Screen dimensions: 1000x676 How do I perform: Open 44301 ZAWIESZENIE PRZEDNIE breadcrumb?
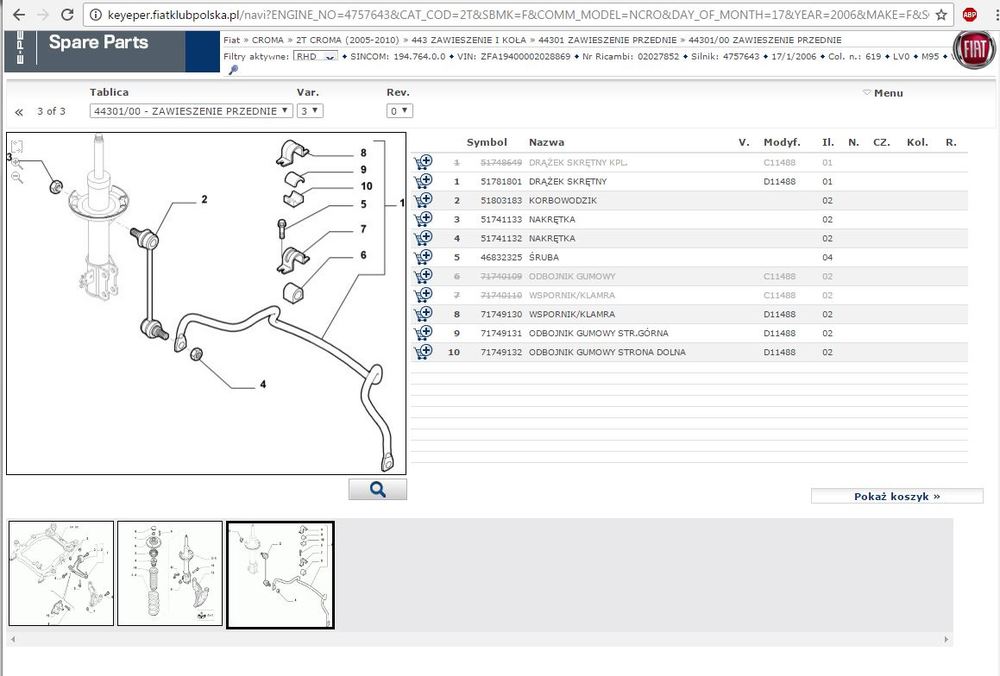pyautogui.click(x=607, y=40)
